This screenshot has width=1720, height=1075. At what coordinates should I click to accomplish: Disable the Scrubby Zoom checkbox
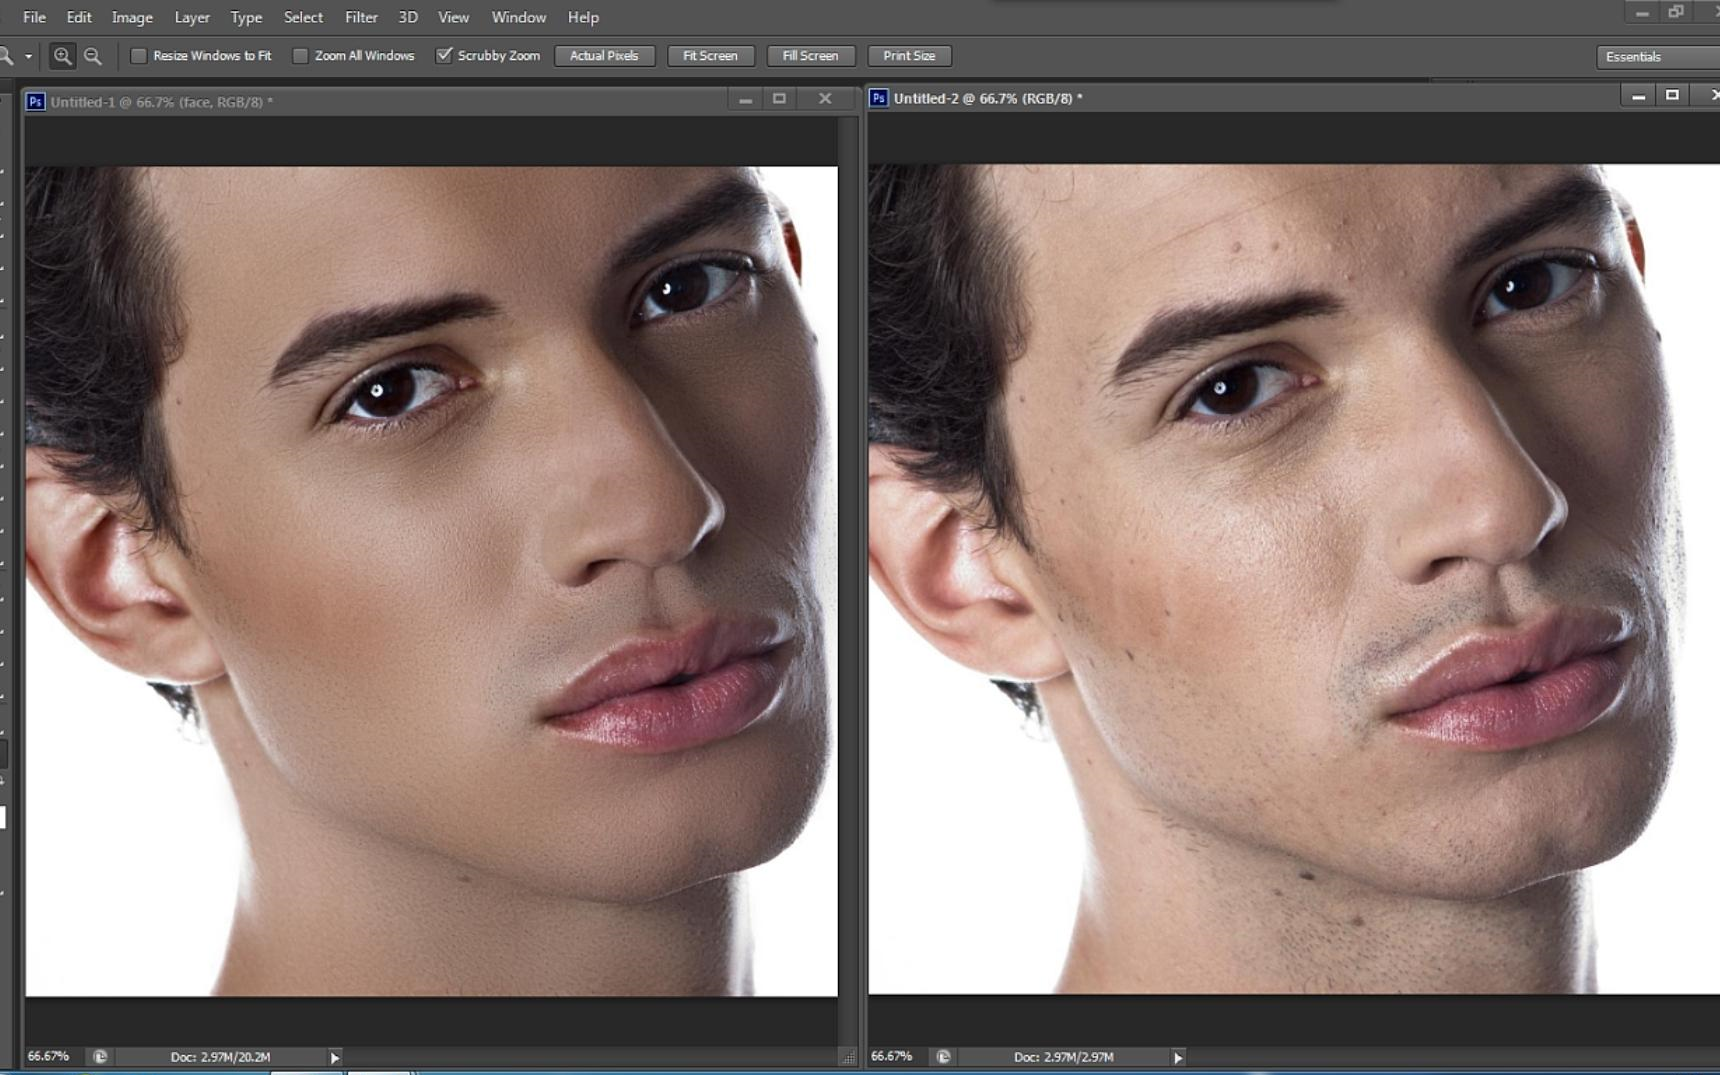(444, 56)
